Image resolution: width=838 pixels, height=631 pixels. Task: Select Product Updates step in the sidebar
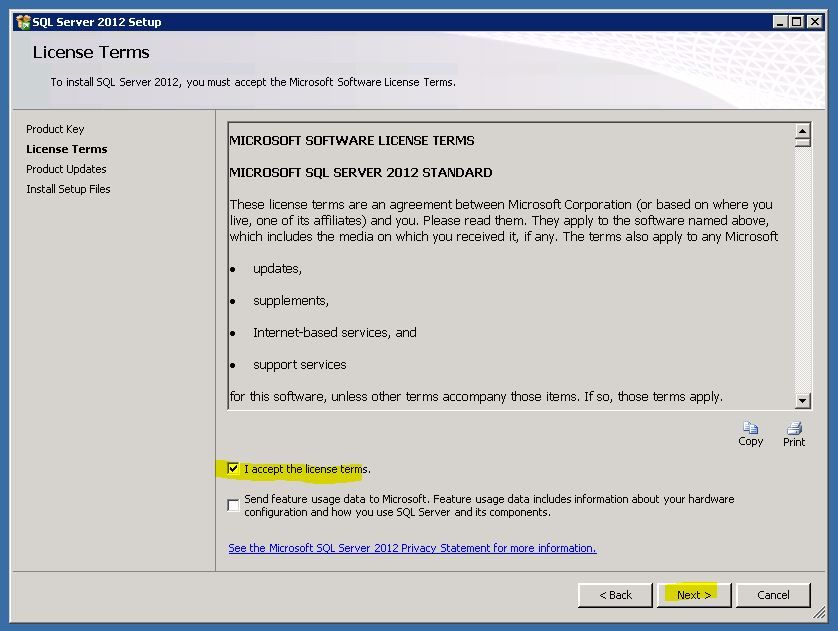pyautogui.click(x=66, y=169)
